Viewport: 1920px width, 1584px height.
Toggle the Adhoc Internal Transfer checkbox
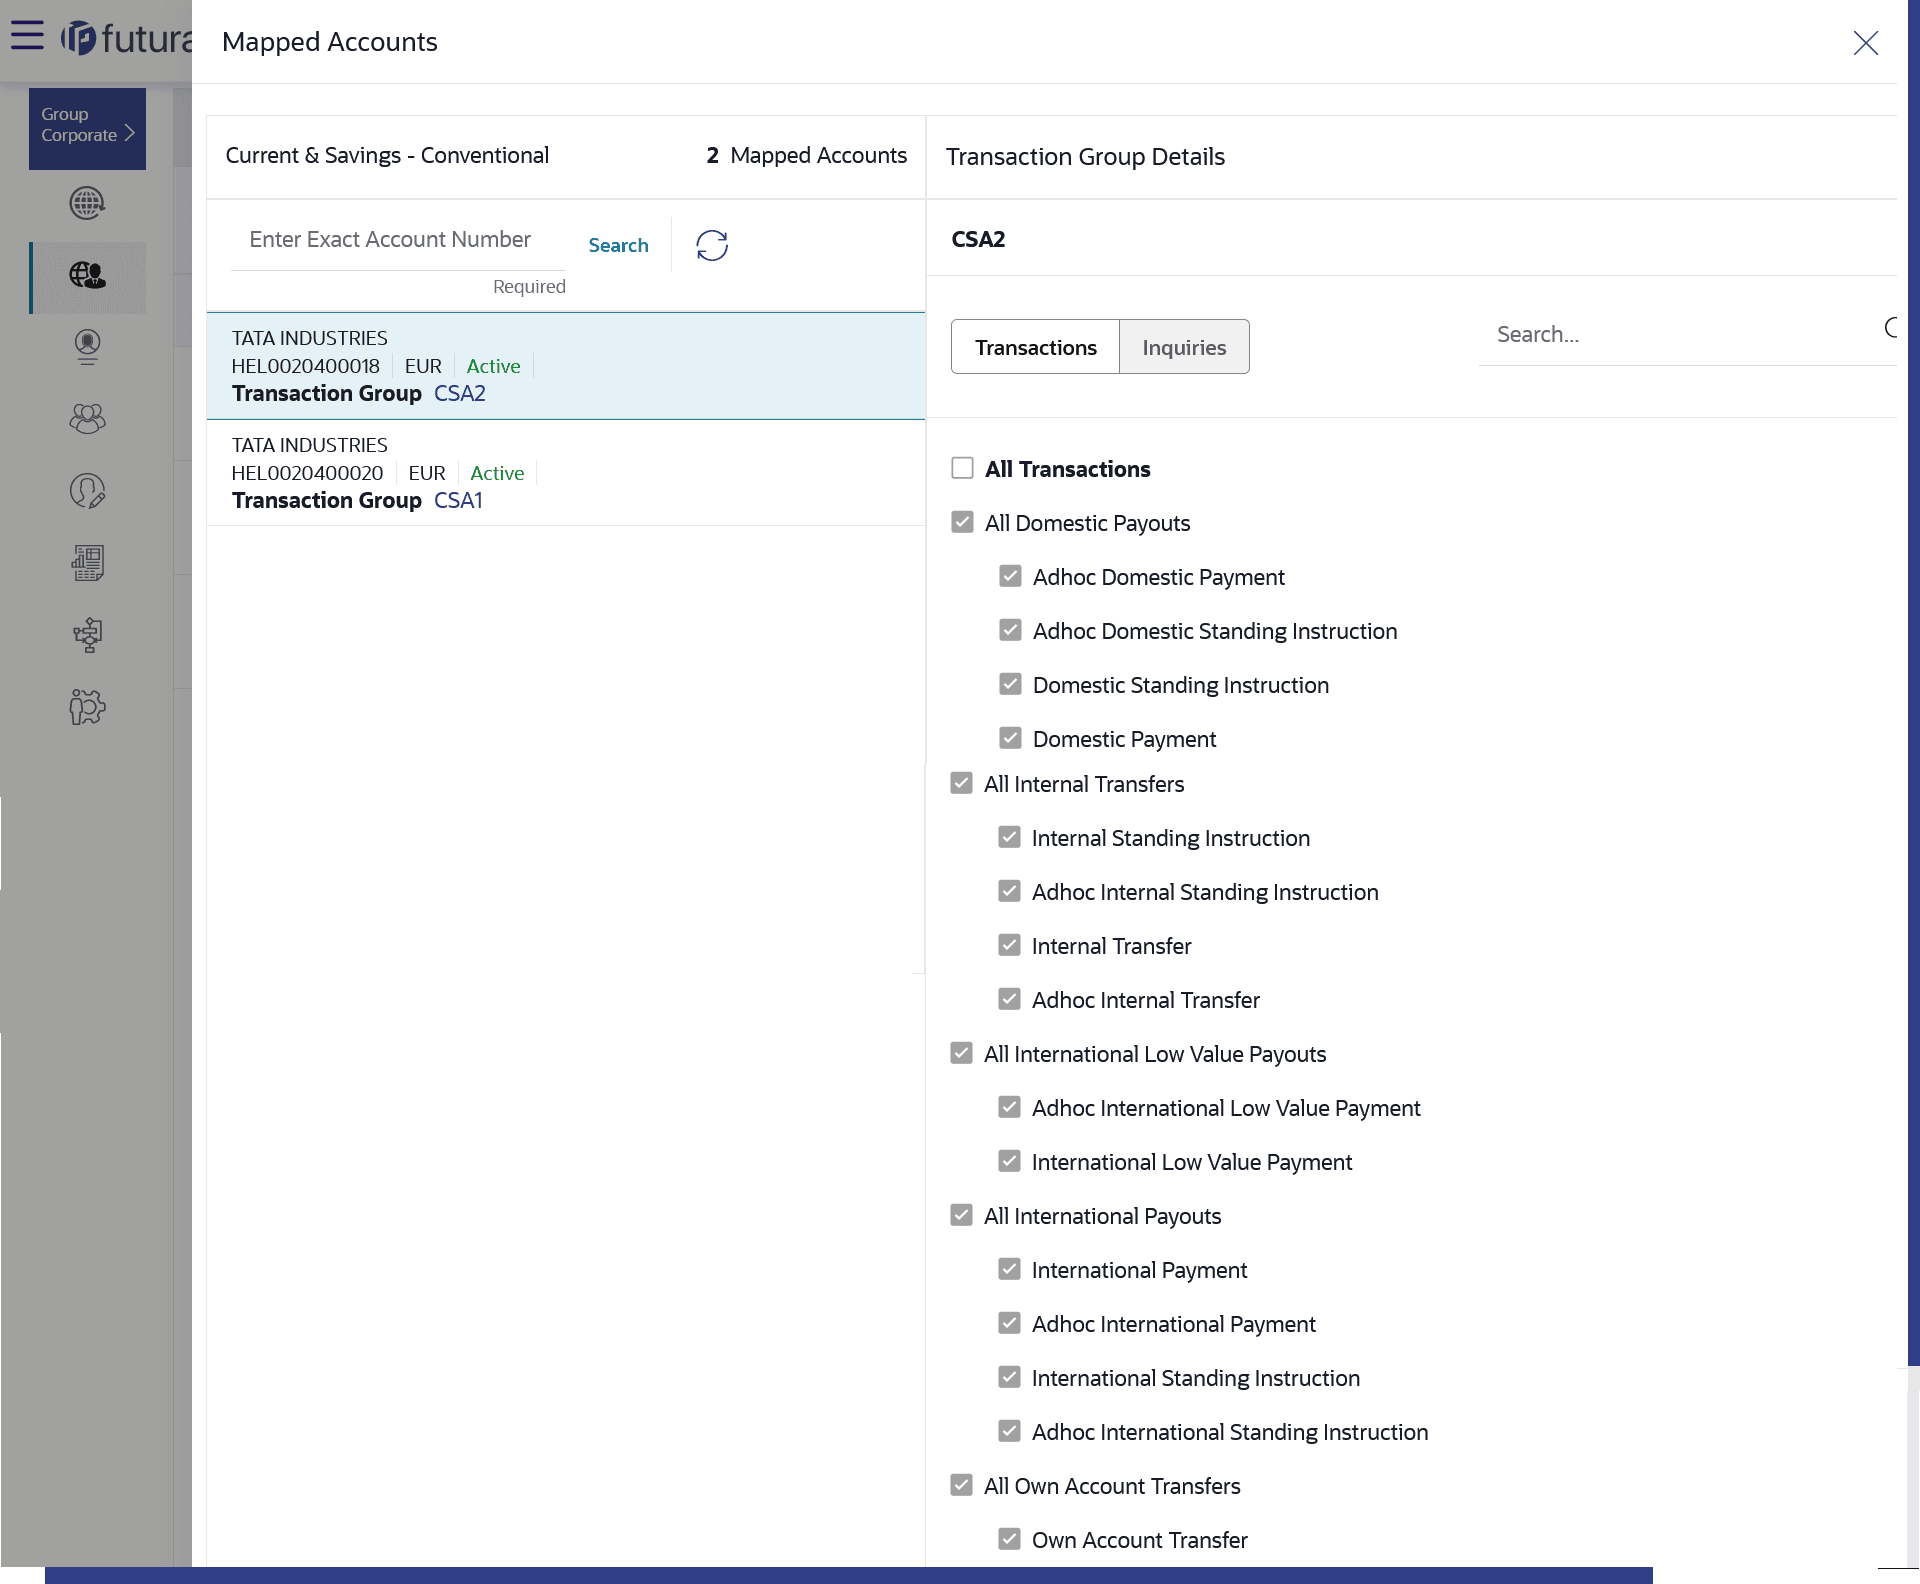(x=1009, y=999)
